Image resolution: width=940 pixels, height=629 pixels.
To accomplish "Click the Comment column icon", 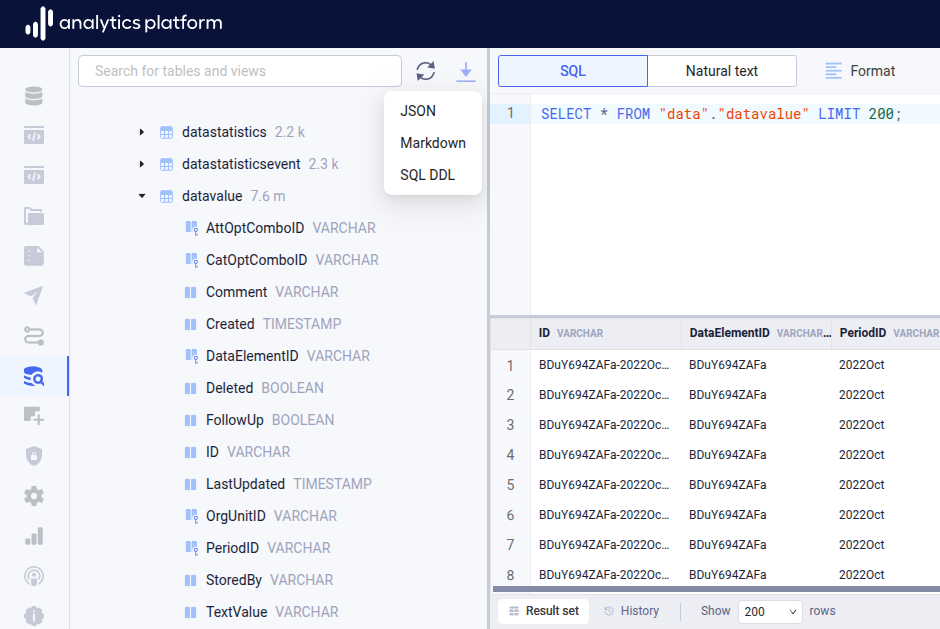I will (x=191, y=292).
